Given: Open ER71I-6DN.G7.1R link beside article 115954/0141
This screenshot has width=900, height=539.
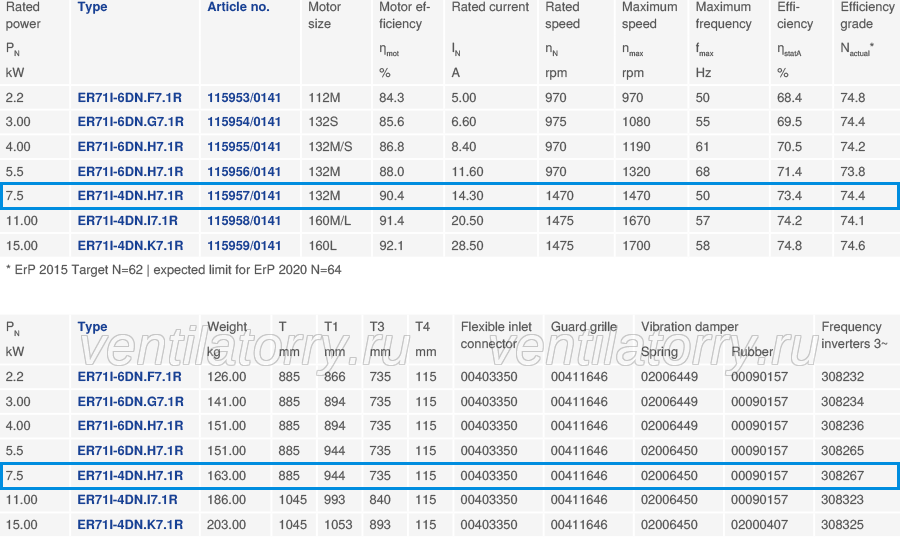Looking at the screenshot, I should (130, 122).
